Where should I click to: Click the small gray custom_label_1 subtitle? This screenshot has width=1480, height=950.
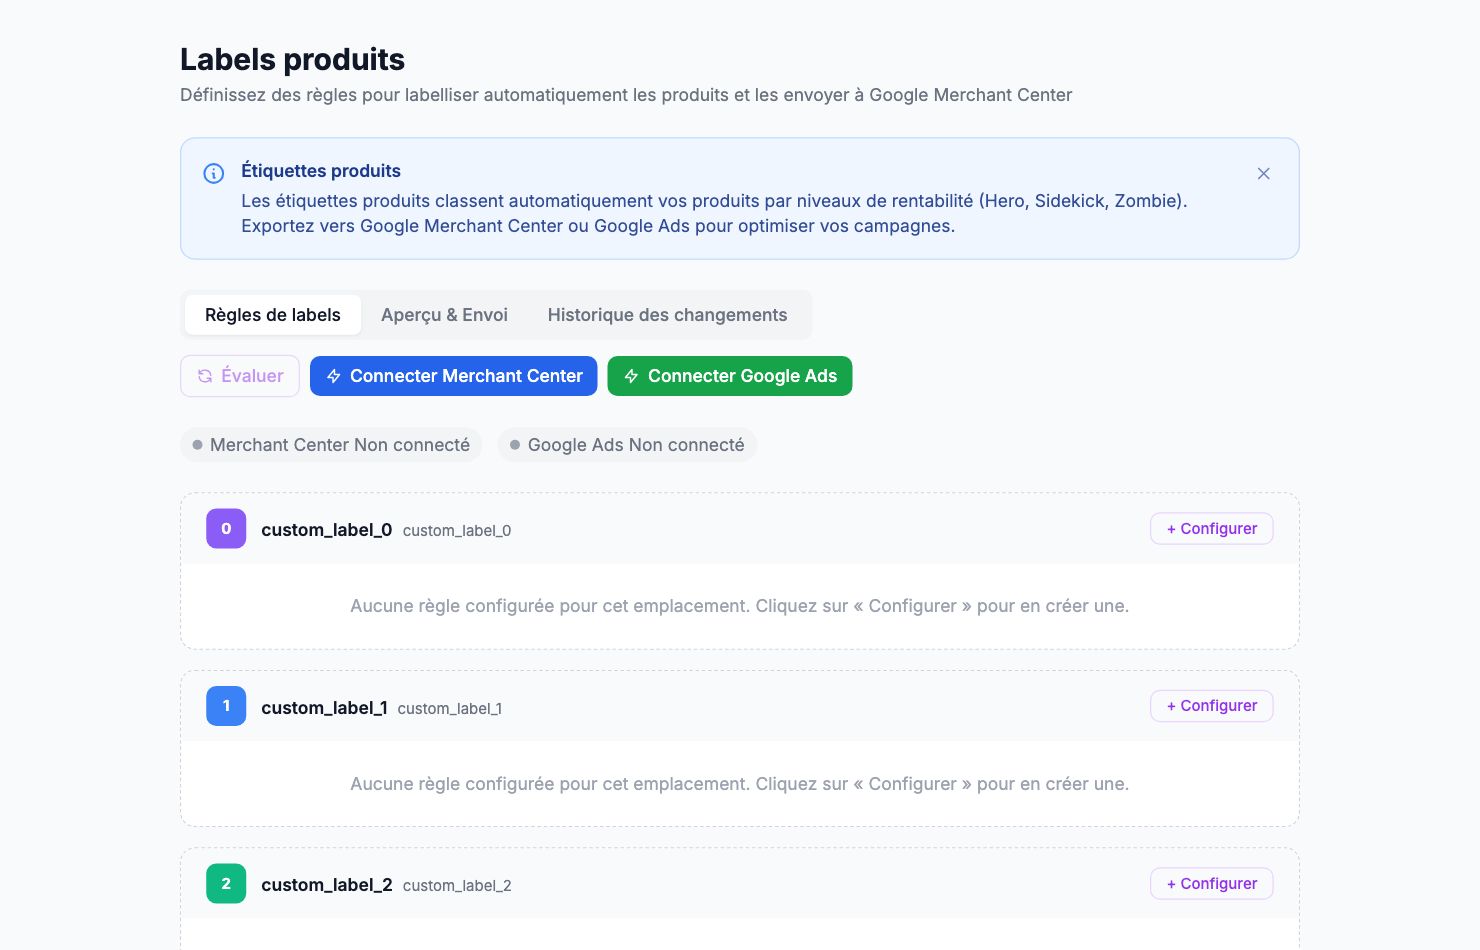tap(450, 709)
